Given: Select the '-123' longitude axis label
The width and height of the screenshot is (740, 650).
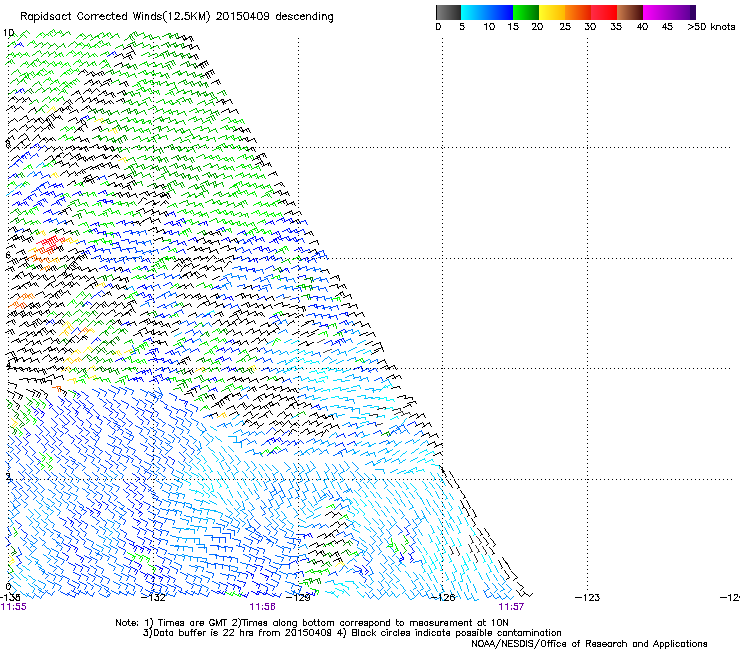Looking at the screenshot, I should [x=588, y=598].
